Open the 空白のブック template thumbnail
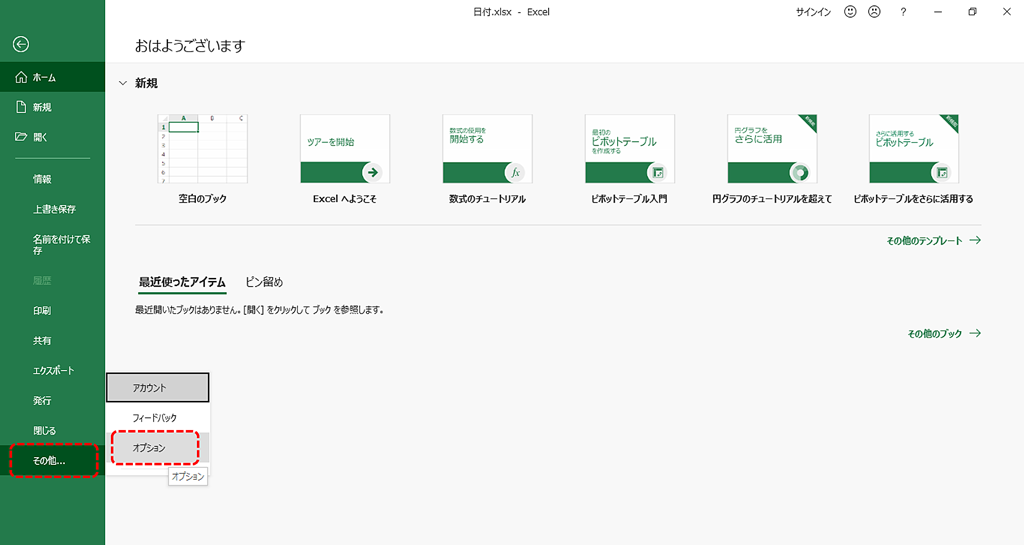The width and height of the screenshot is (1024, 545). [202, 149]
